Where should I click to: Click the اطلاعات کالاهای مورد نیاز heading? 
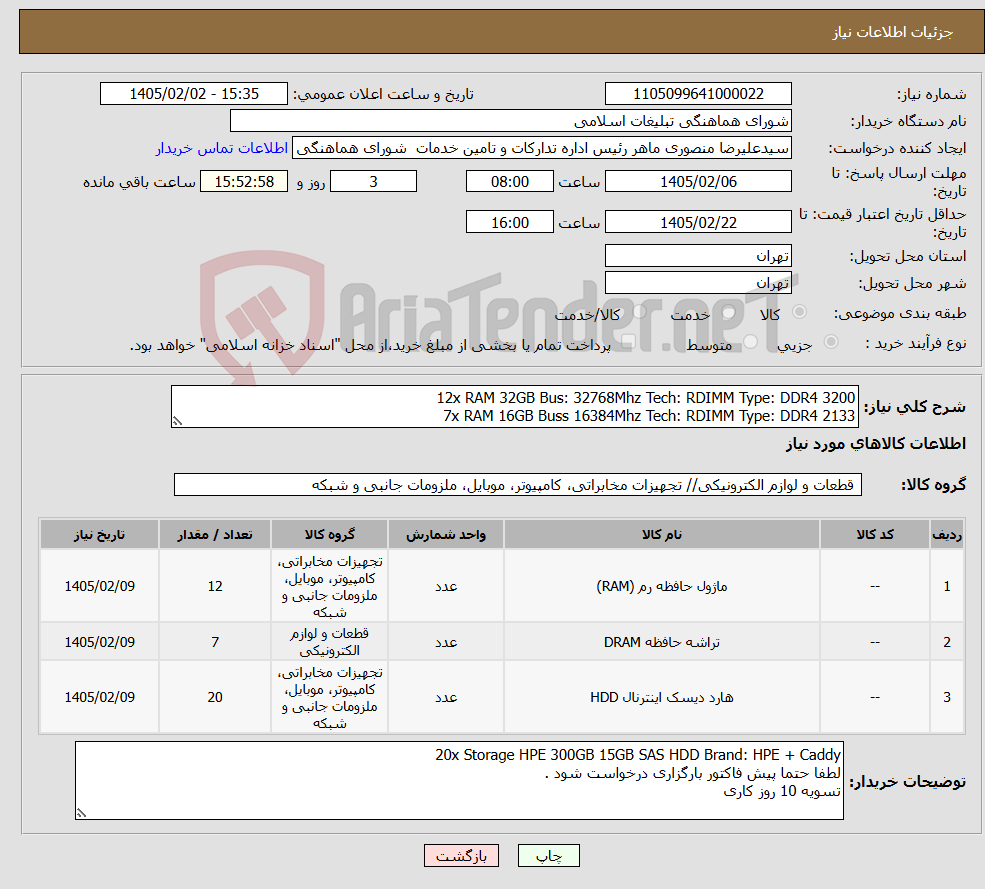coord(876,444)
